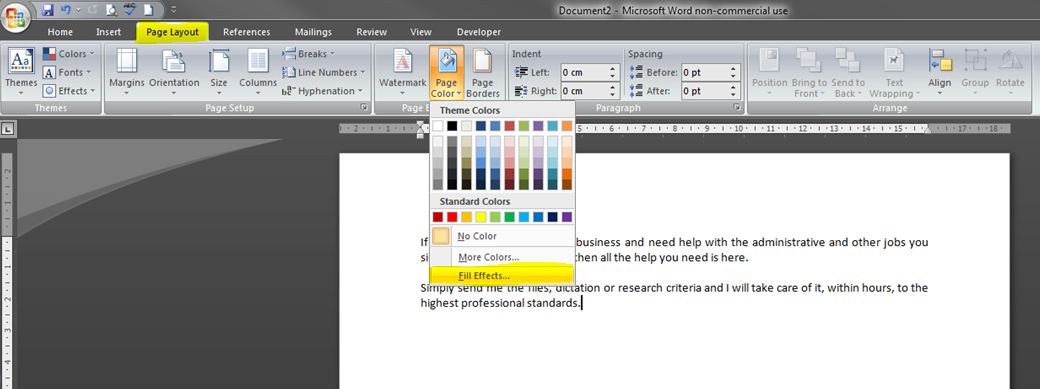Open the Developer tab
The width and height of the screenshot is (1040, 389).
(479, 32)
